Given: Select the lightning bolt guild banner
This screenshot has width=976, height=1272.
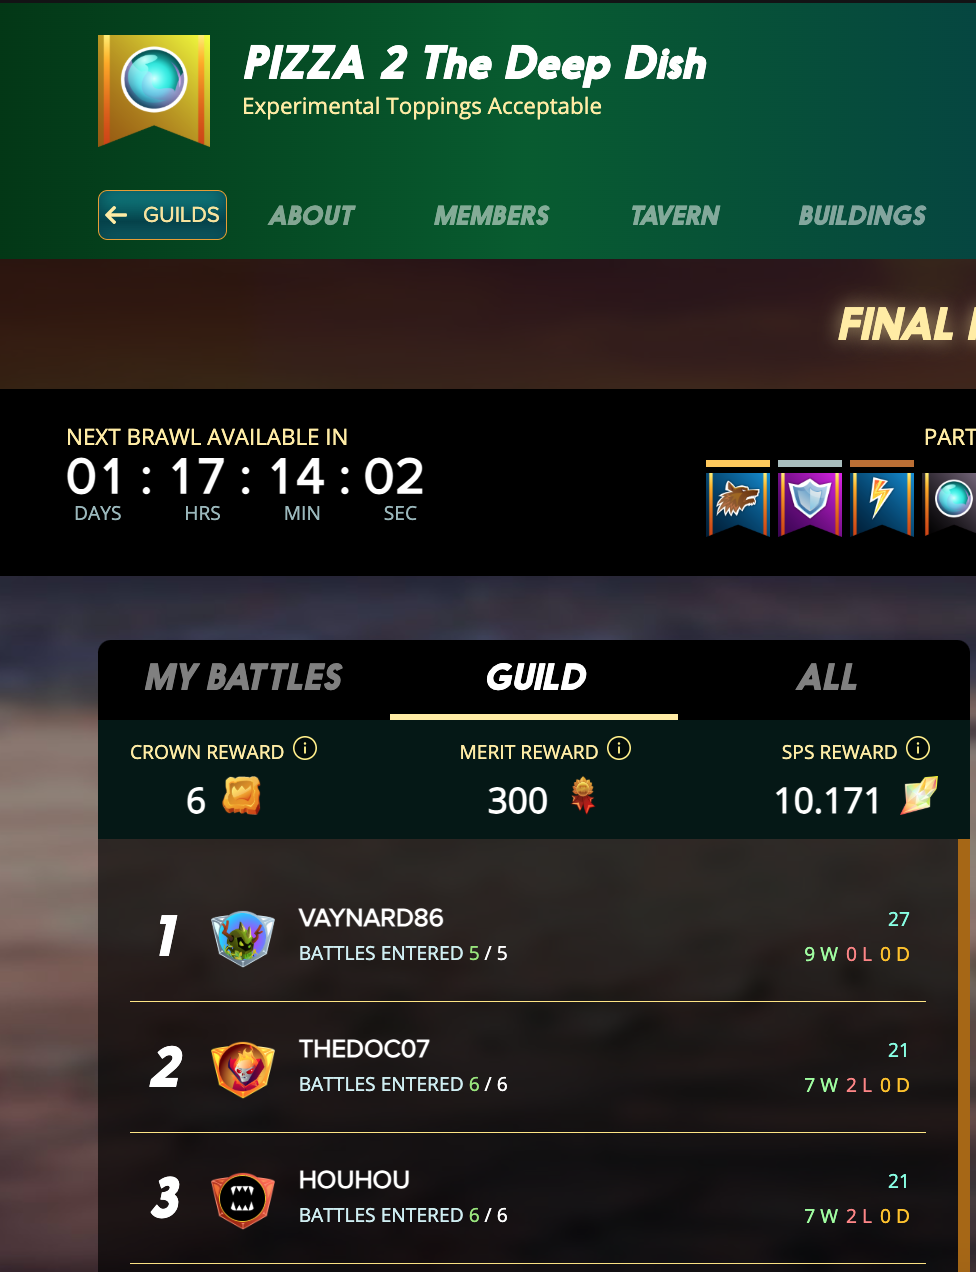Looking at the screenshot, I should click(x=882, y=499).
